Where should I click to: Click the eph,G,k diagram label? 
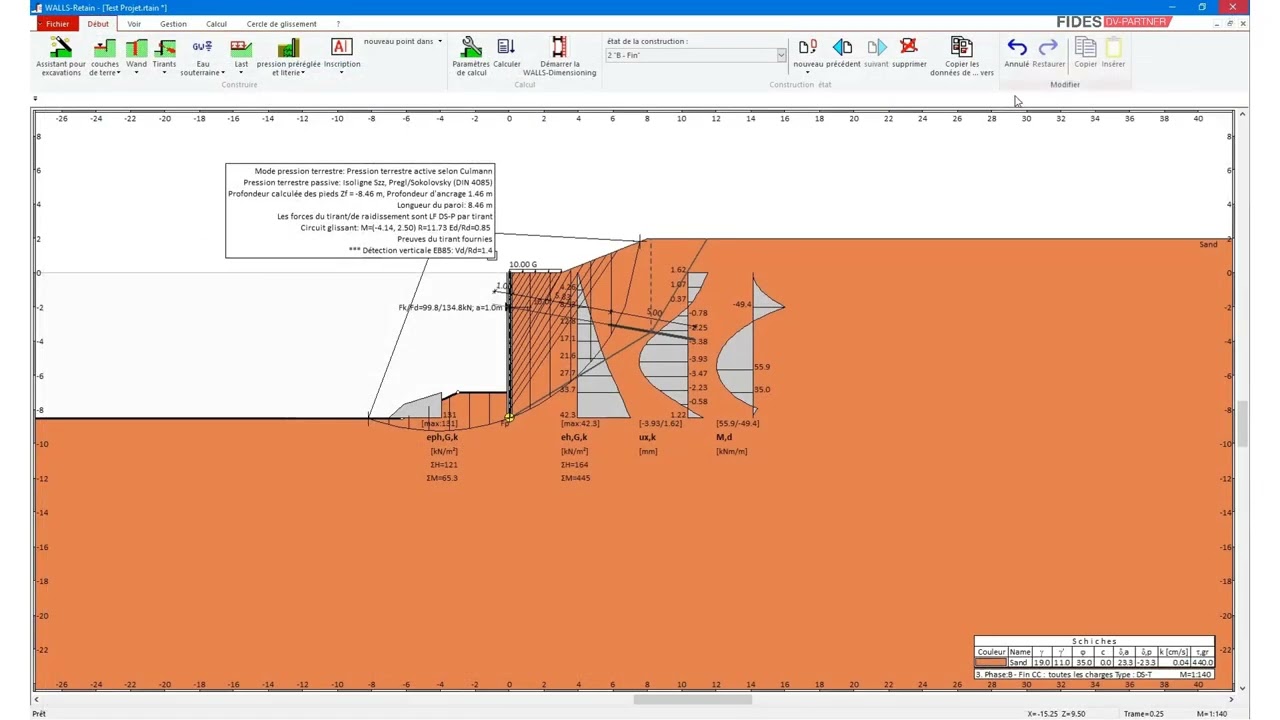click(x=442, y=437)
